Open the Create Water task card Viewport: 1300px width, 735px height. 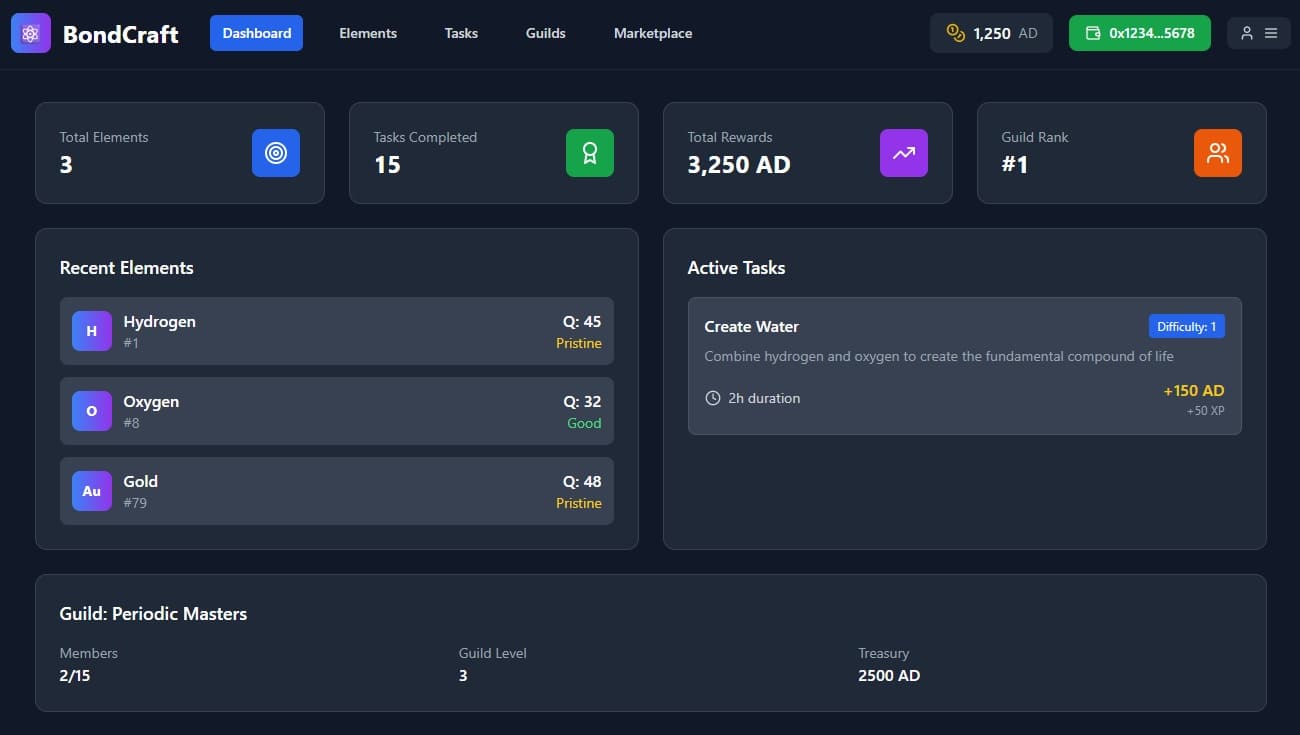[964, 366]
